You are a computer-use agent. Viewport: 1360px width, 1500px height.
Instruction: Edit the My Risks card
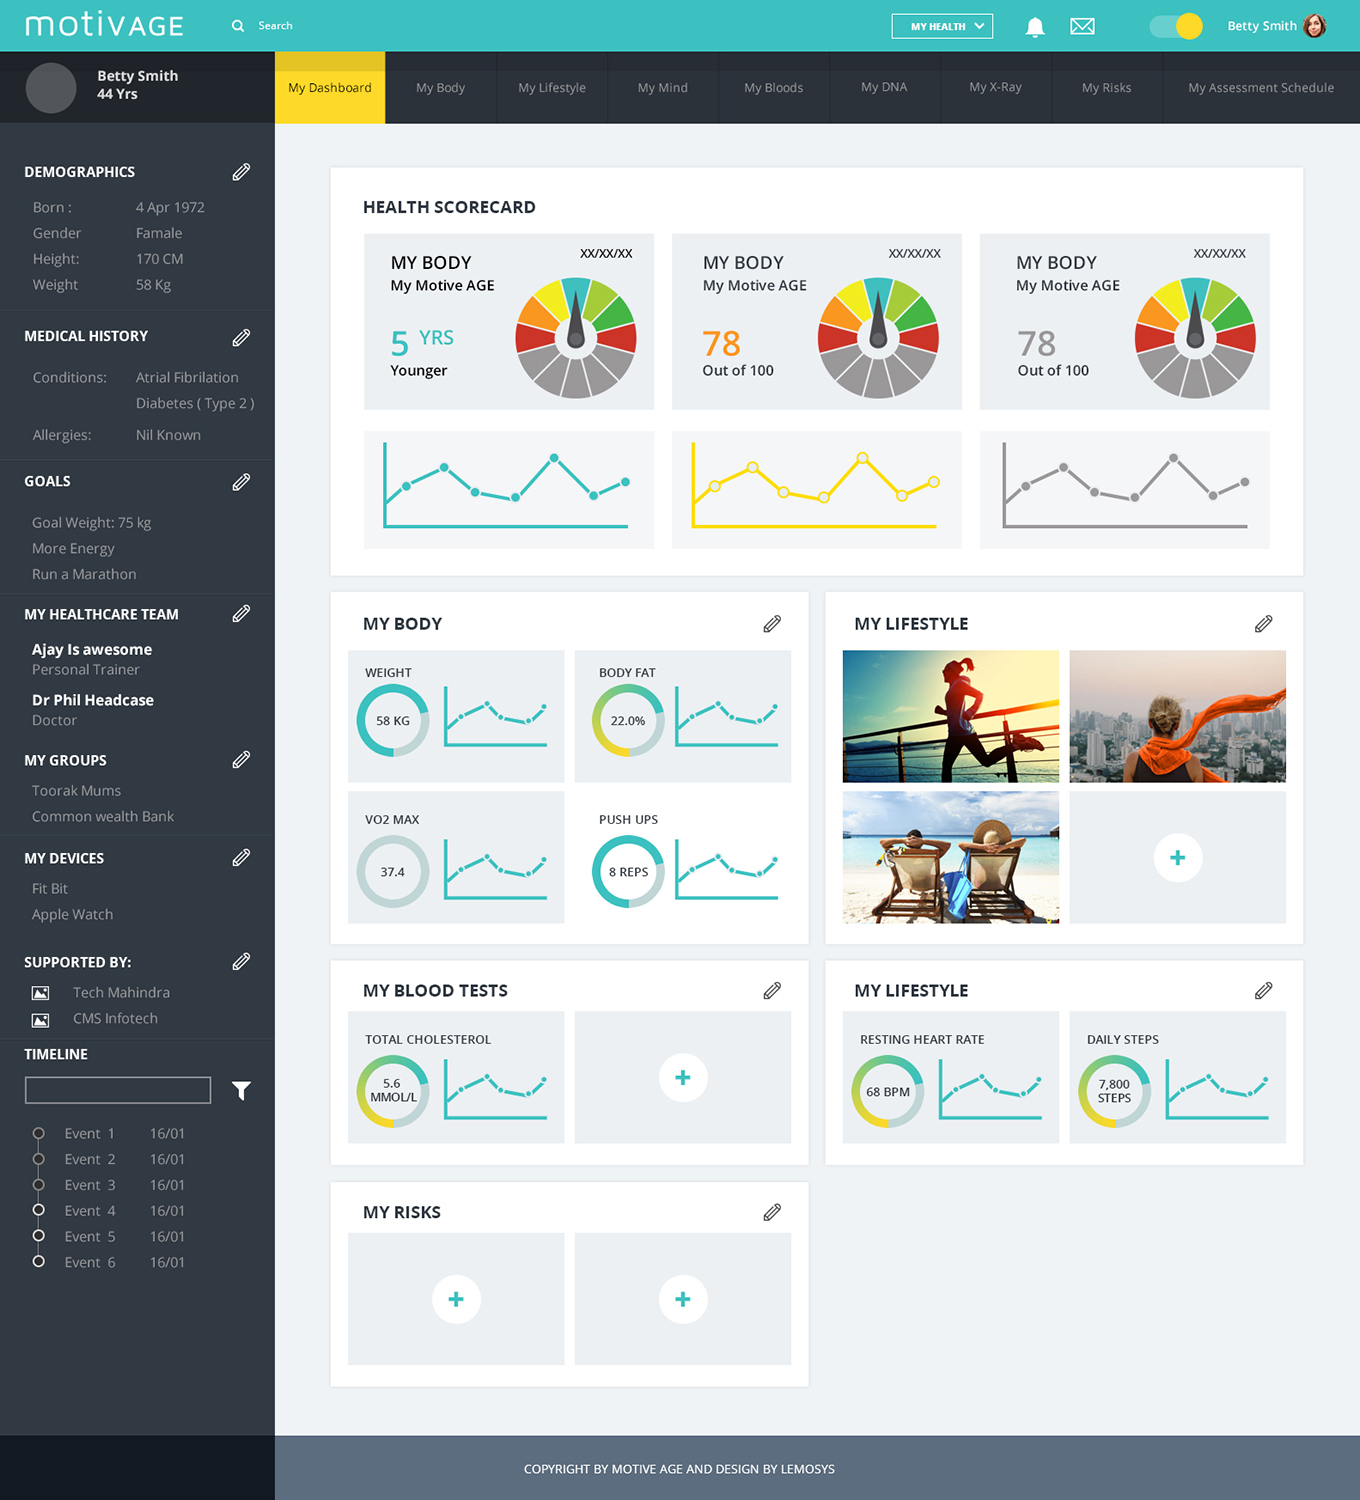click(772, 1213)
